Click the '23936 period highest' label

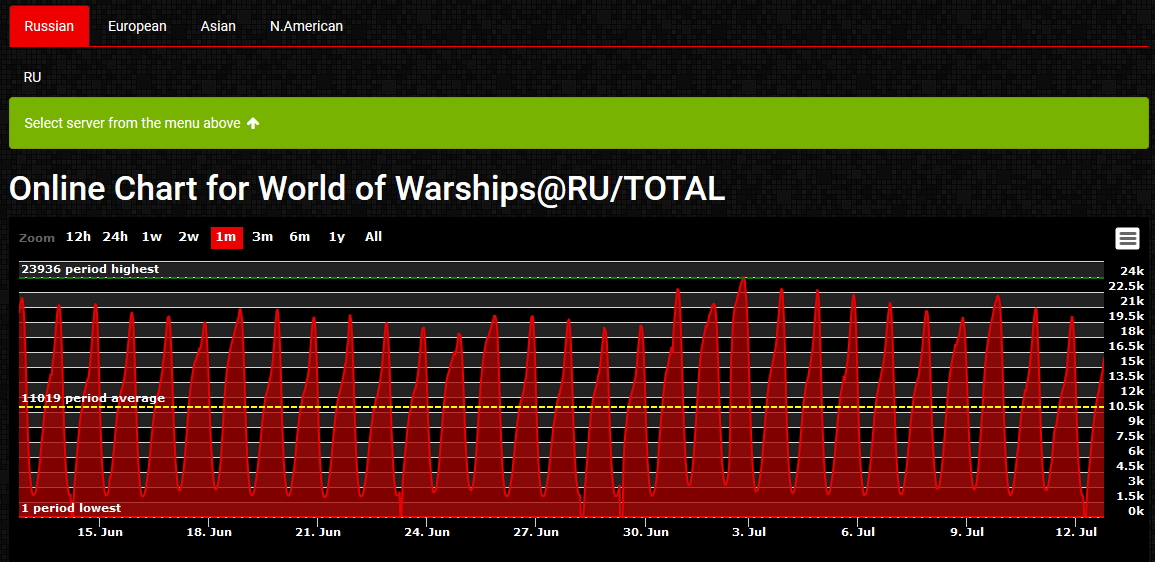coord(90,270)
